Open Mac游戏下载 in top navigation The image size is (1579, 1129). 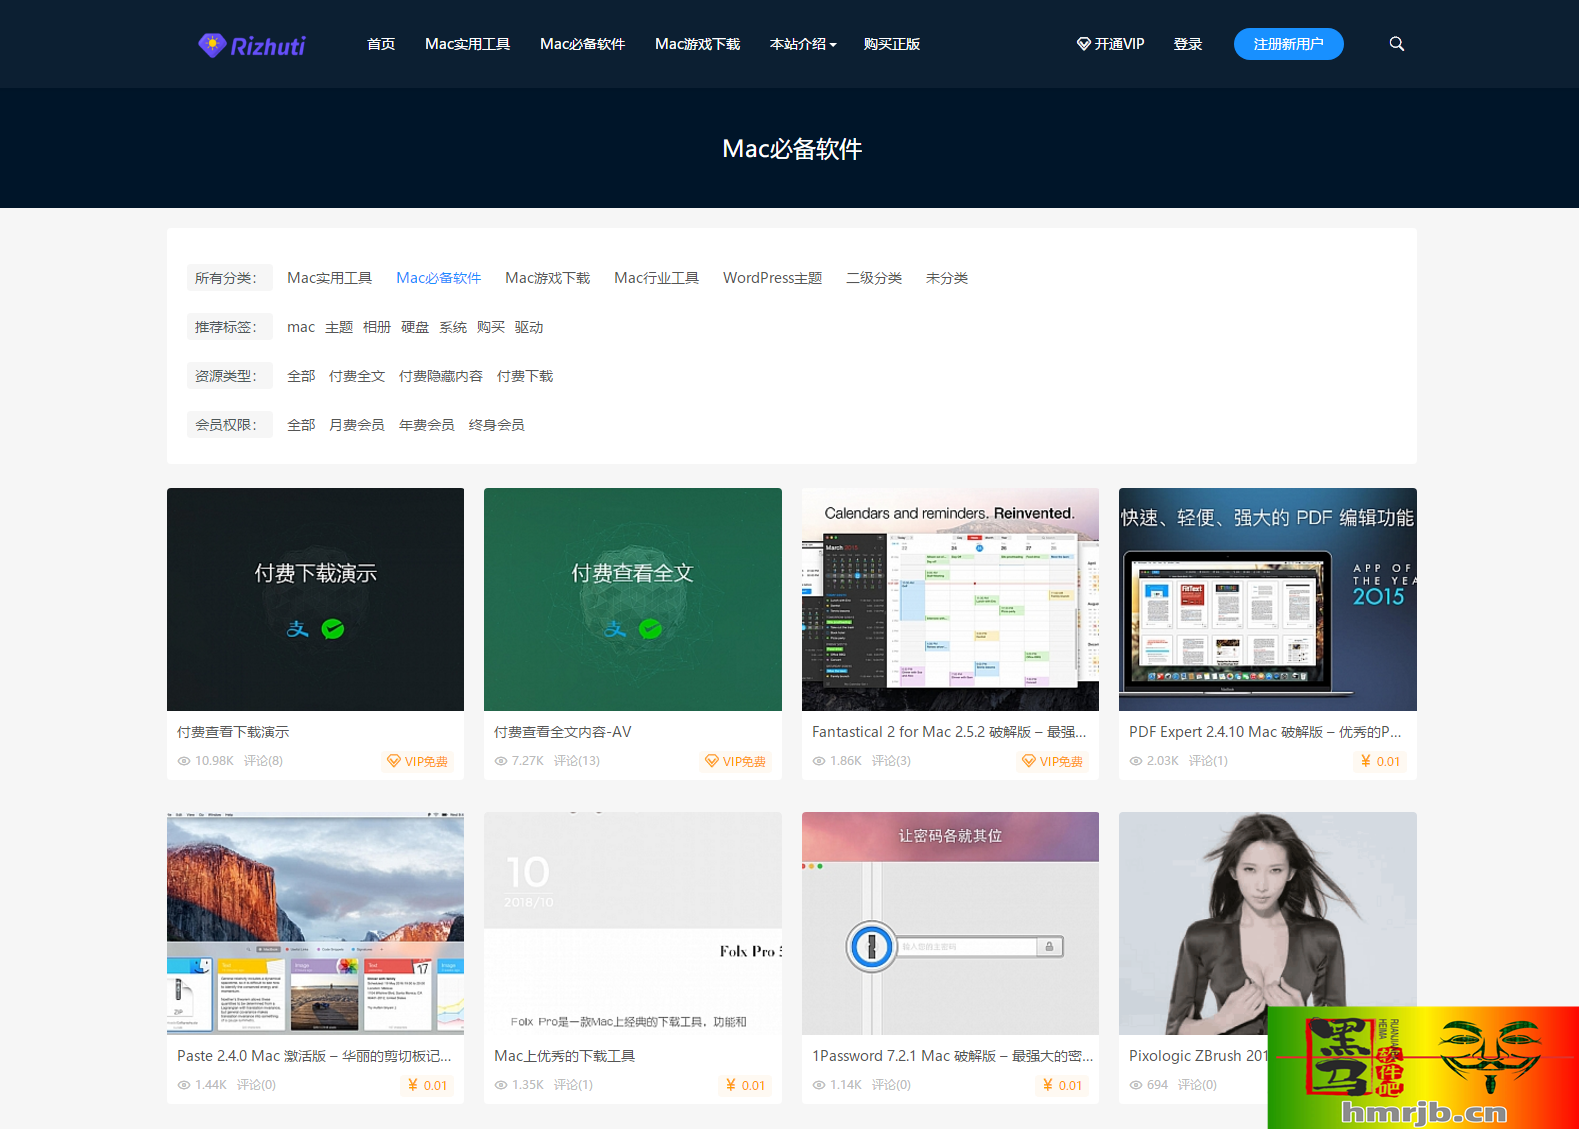[697, 44]
